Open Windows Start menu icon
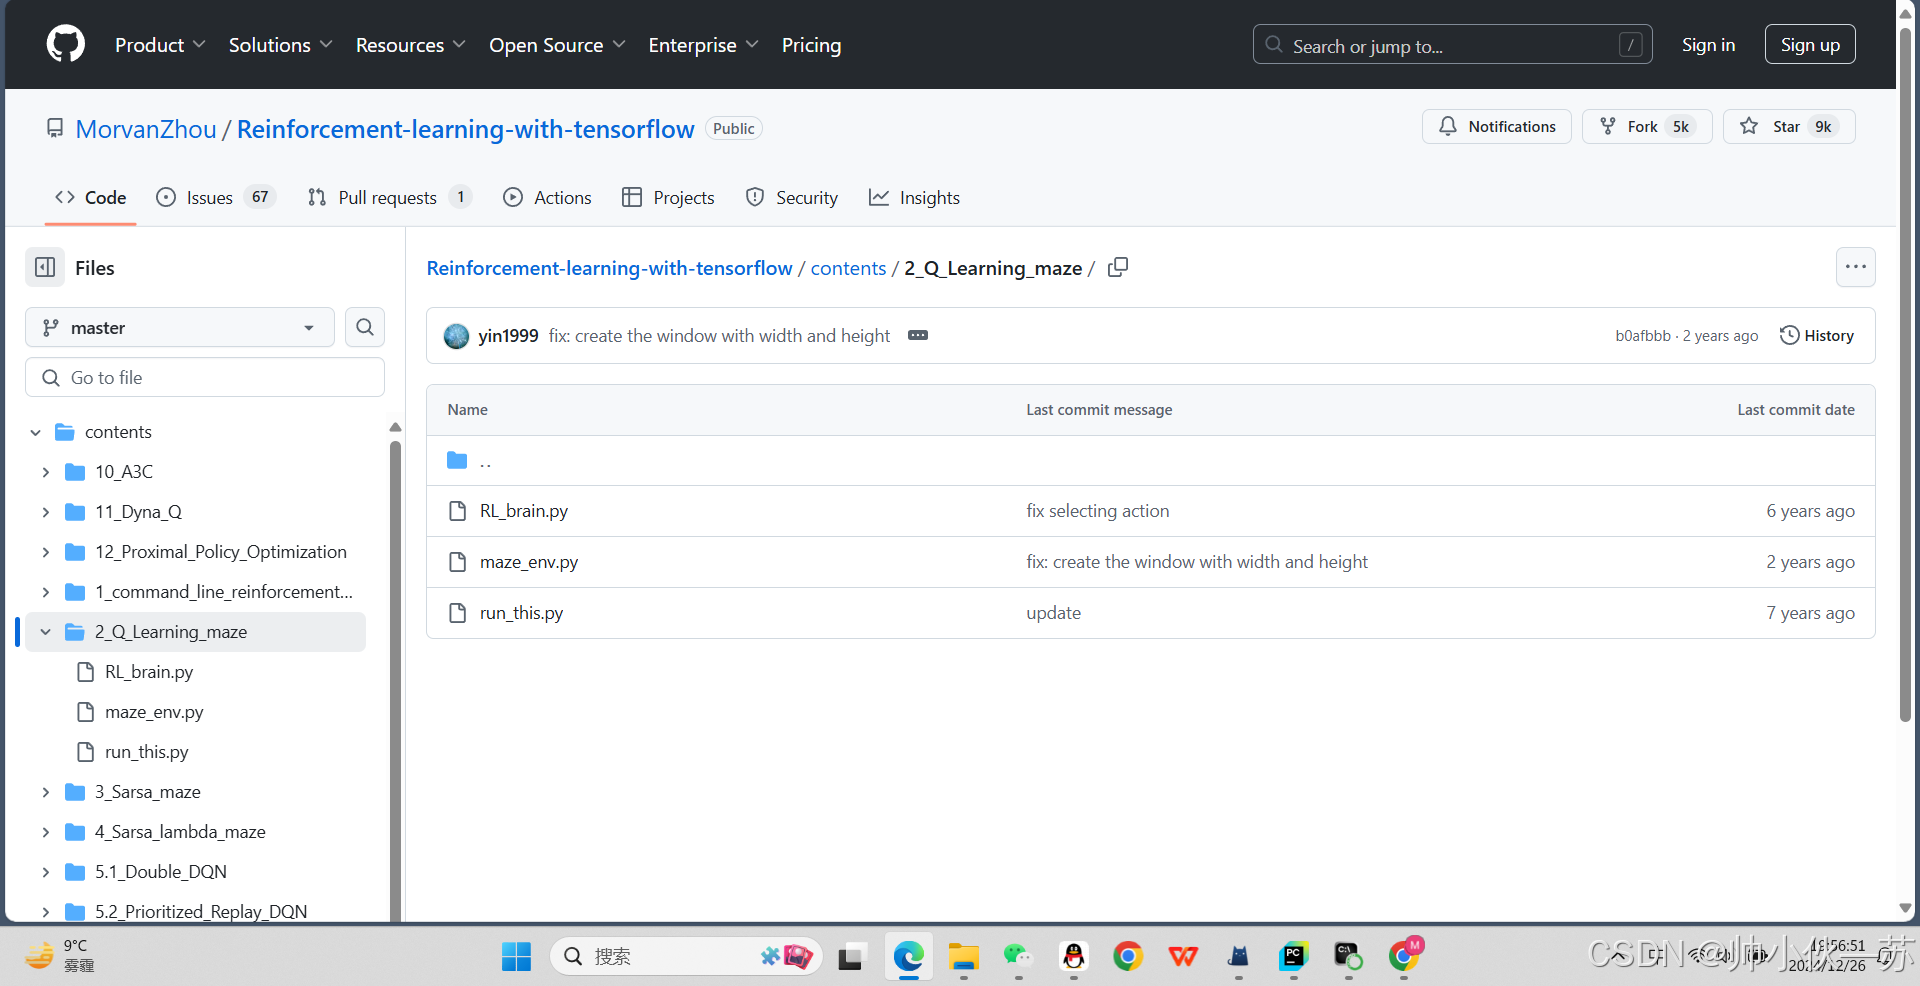This screenshot has height=986, width=1920. tap(516, 956)
